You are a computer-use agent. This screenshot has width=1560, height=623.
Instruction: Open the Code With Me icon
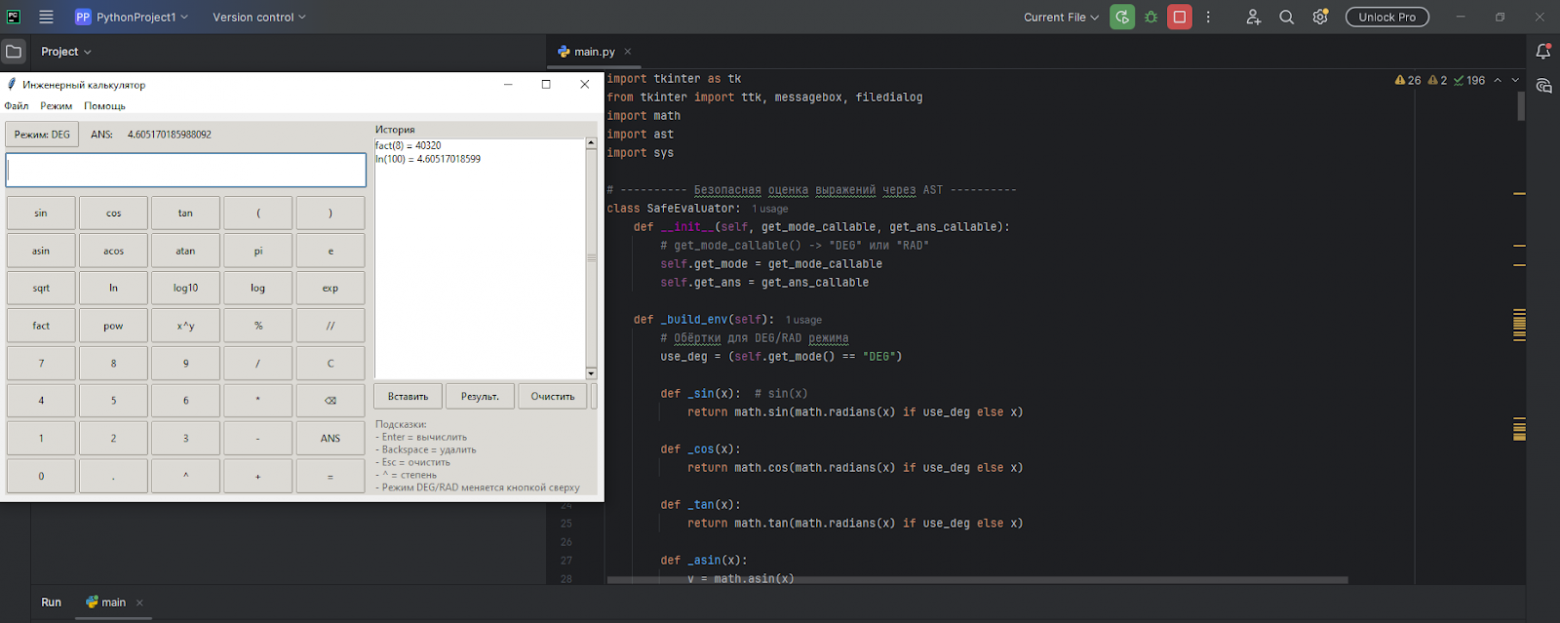pos(1253,17)
